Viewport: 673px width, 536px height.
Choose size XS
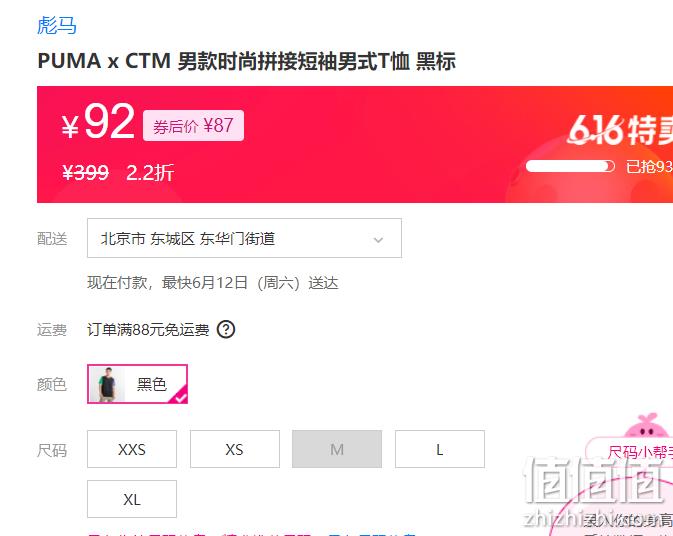point(235,449)
